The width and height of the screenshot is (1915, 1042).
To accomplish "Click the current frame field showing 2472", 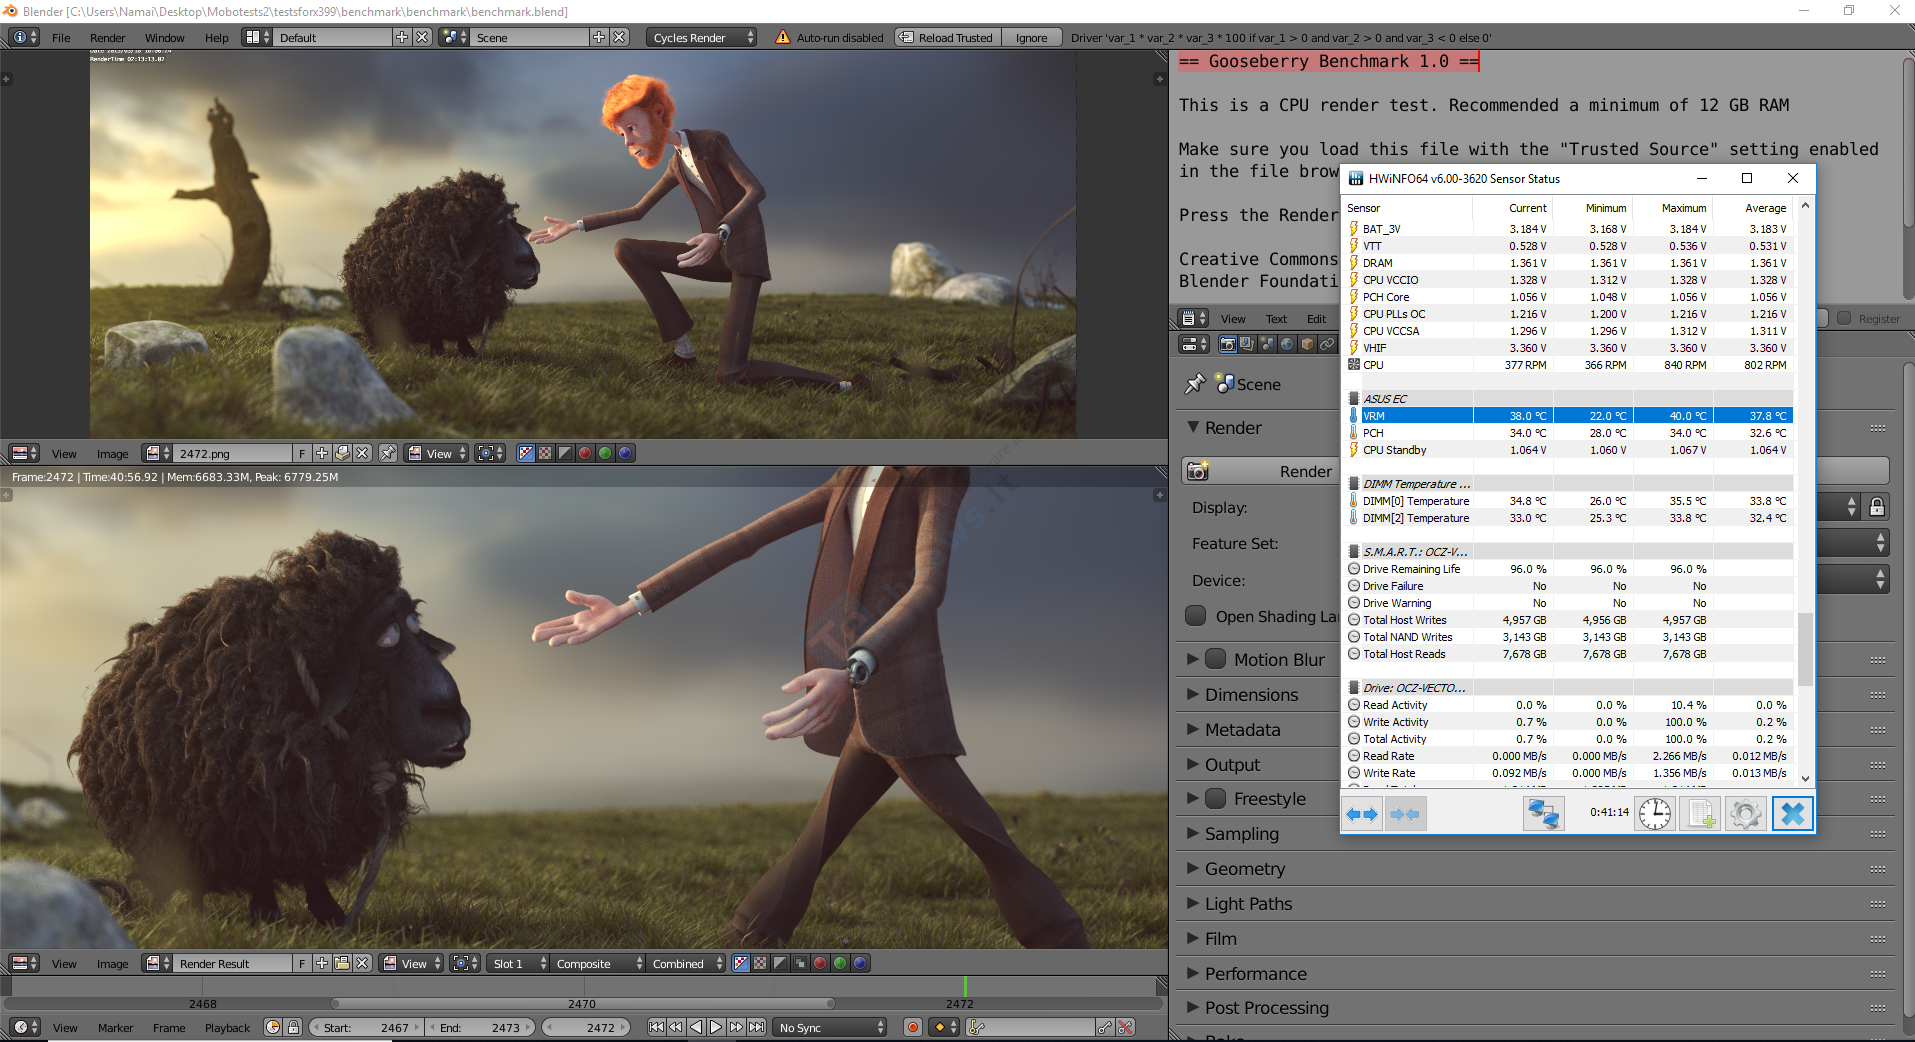I will click(x=587, y=1027).
